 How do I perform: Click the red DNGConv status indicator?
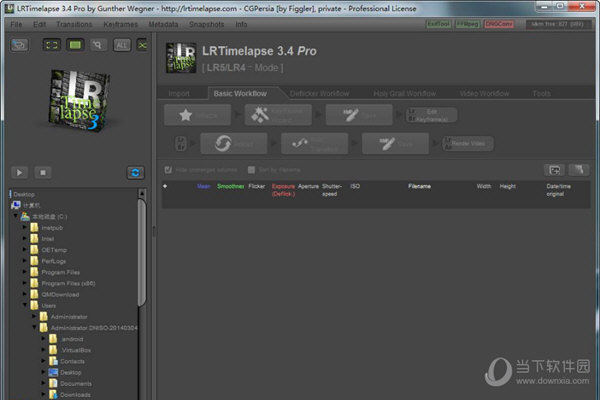(499, 24)
